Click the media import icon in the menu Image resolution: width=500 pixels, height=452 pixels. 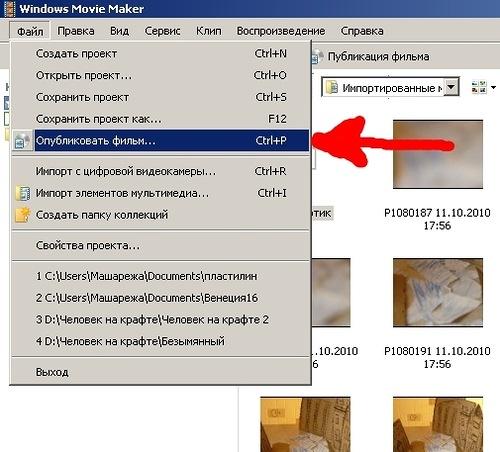[23, 193]
